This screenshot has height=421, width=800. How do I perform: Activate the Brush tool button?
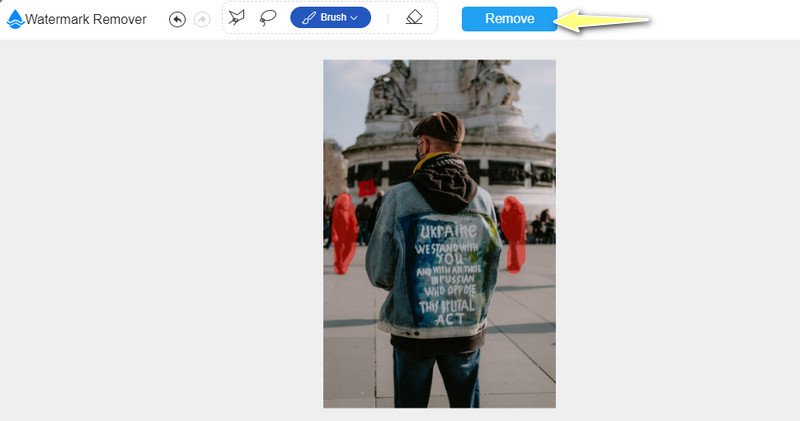click(x=330, y=18)
